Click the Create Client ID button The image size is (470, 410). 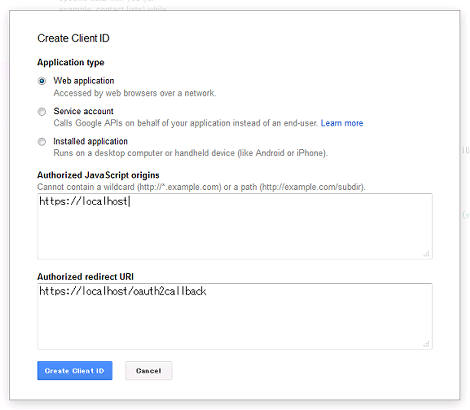click(75, 370)
